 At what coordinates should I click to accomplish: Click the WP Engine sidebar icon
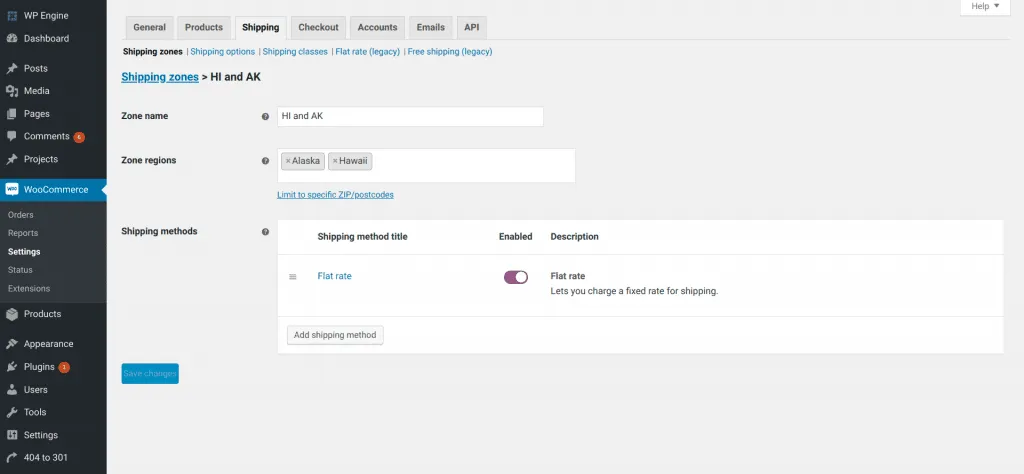(12, 16)
